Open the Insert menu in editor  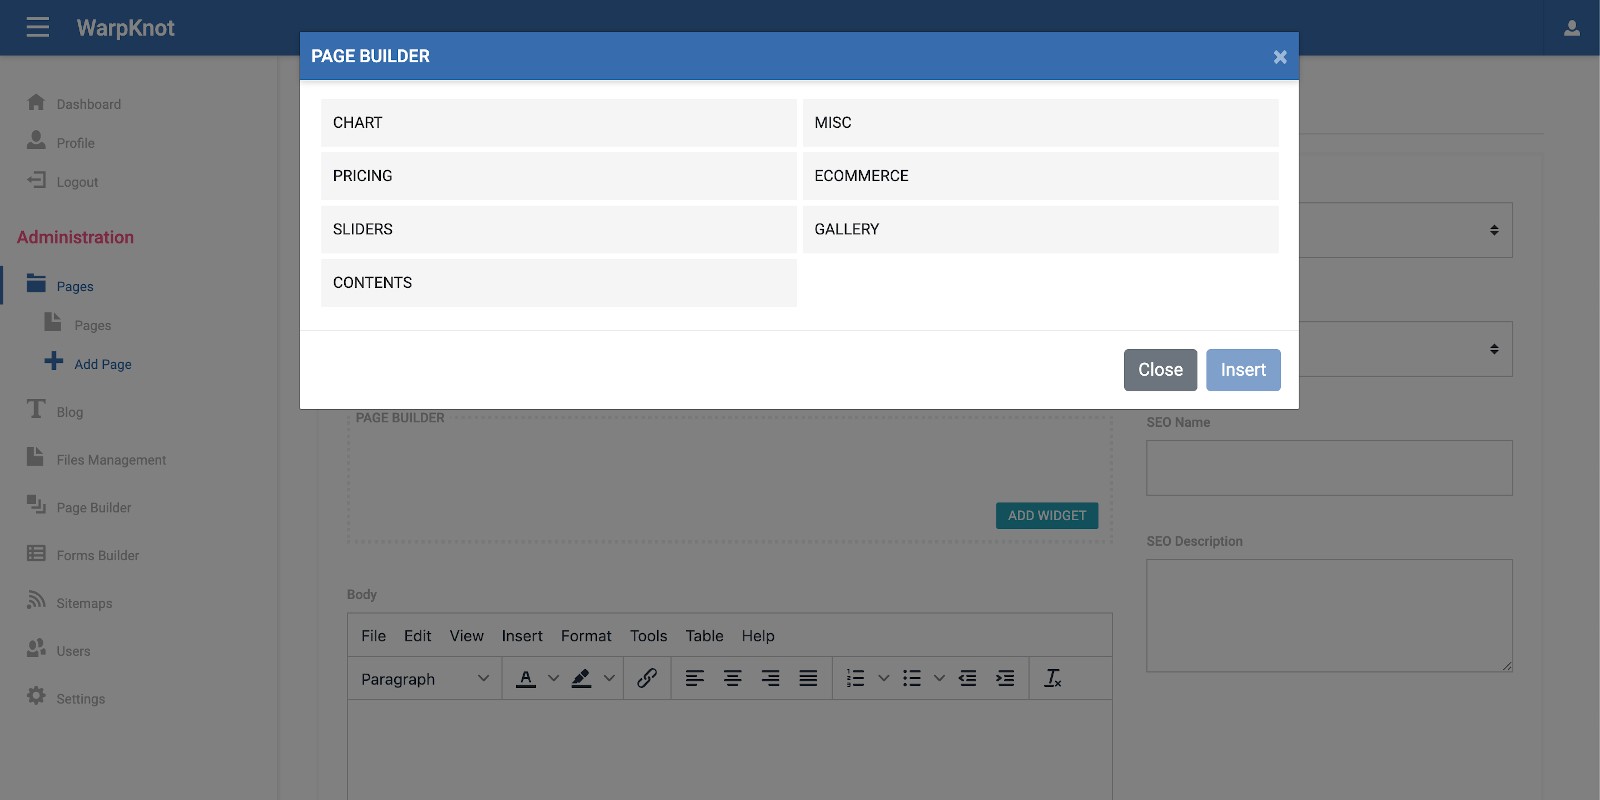coord(522,636)
